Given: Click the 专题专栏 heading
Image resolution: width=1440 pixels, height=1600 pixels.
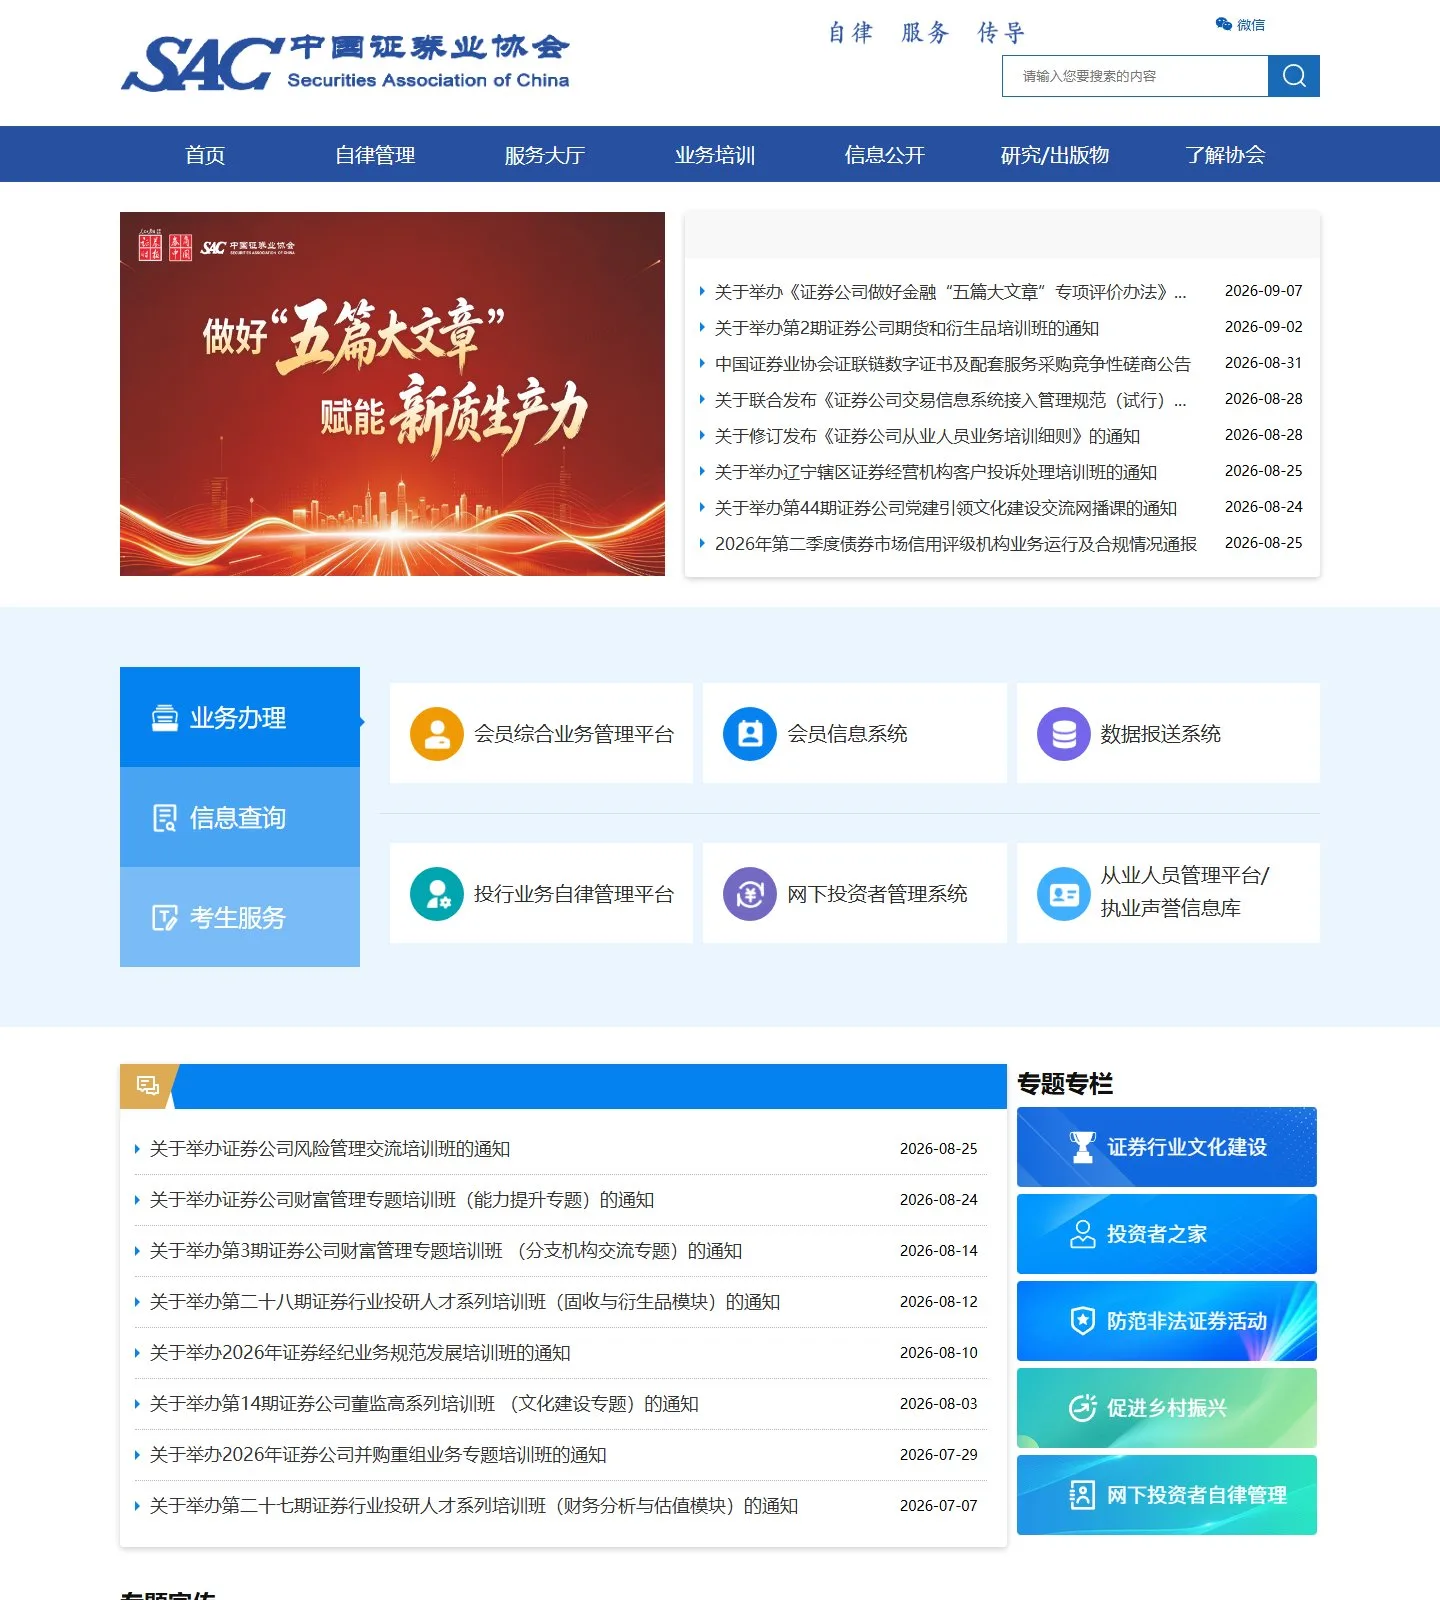Looking at the screenshot, I should click(1065, 1084).
